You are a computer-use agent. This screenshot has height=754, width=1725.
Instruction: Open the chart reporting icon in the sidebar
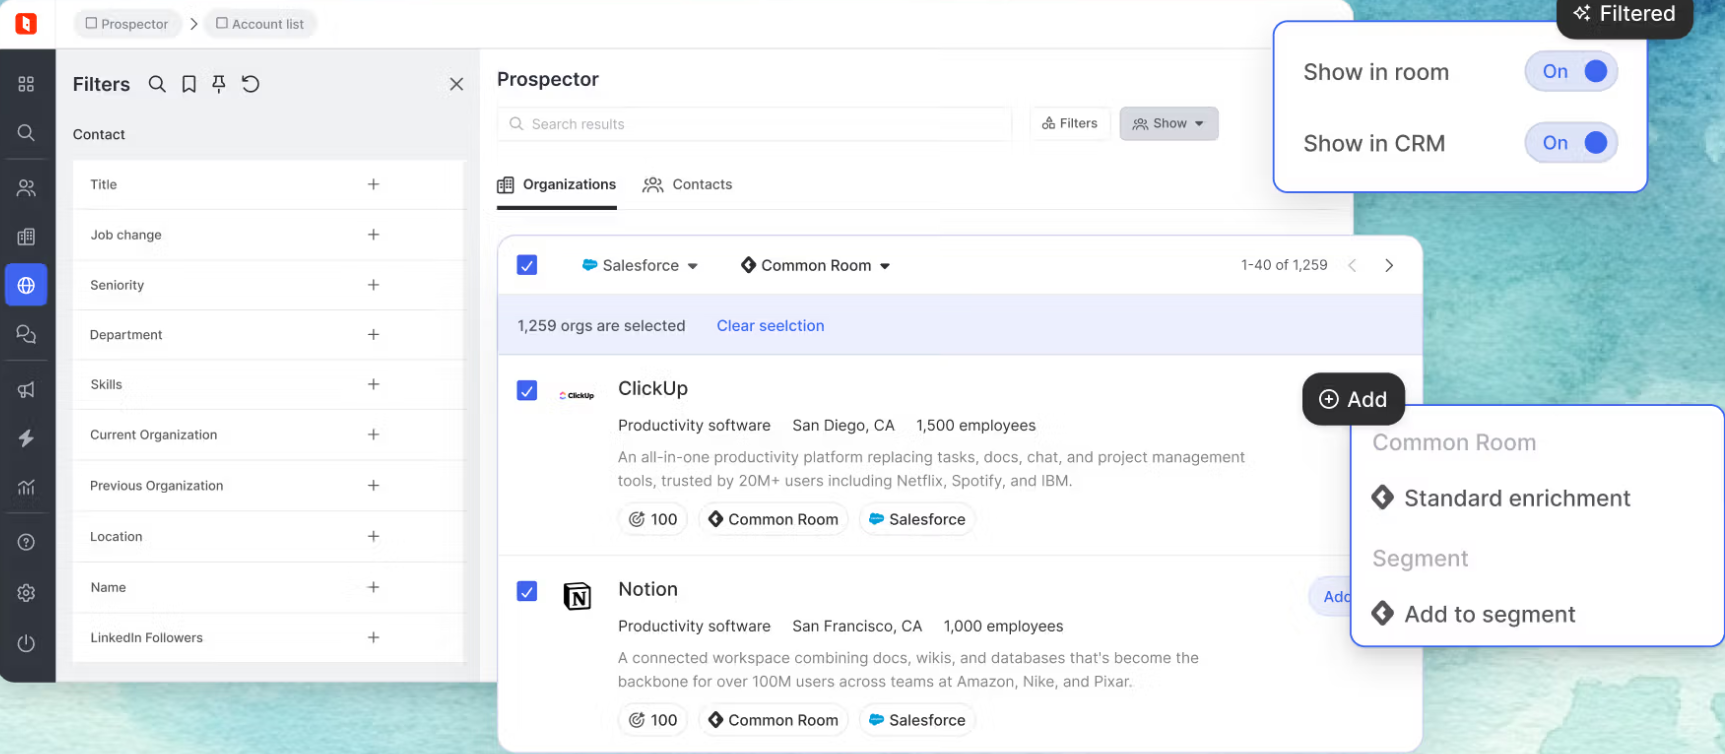(26, 487)
